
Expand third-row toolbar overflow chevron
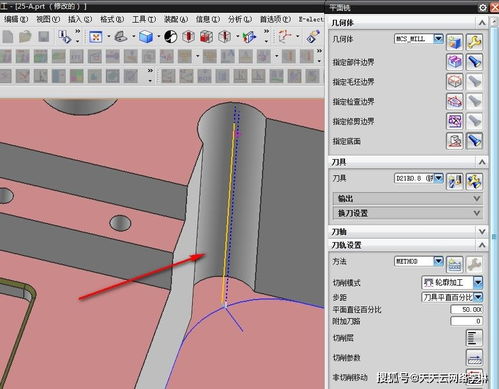[150, 71]
